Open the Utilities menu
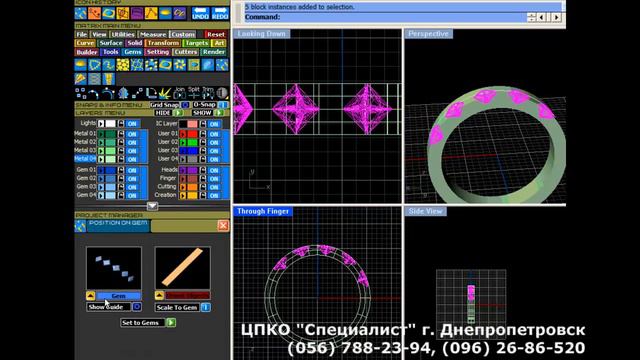The height and width of the screenshot is (360, 640). (123, 34)
